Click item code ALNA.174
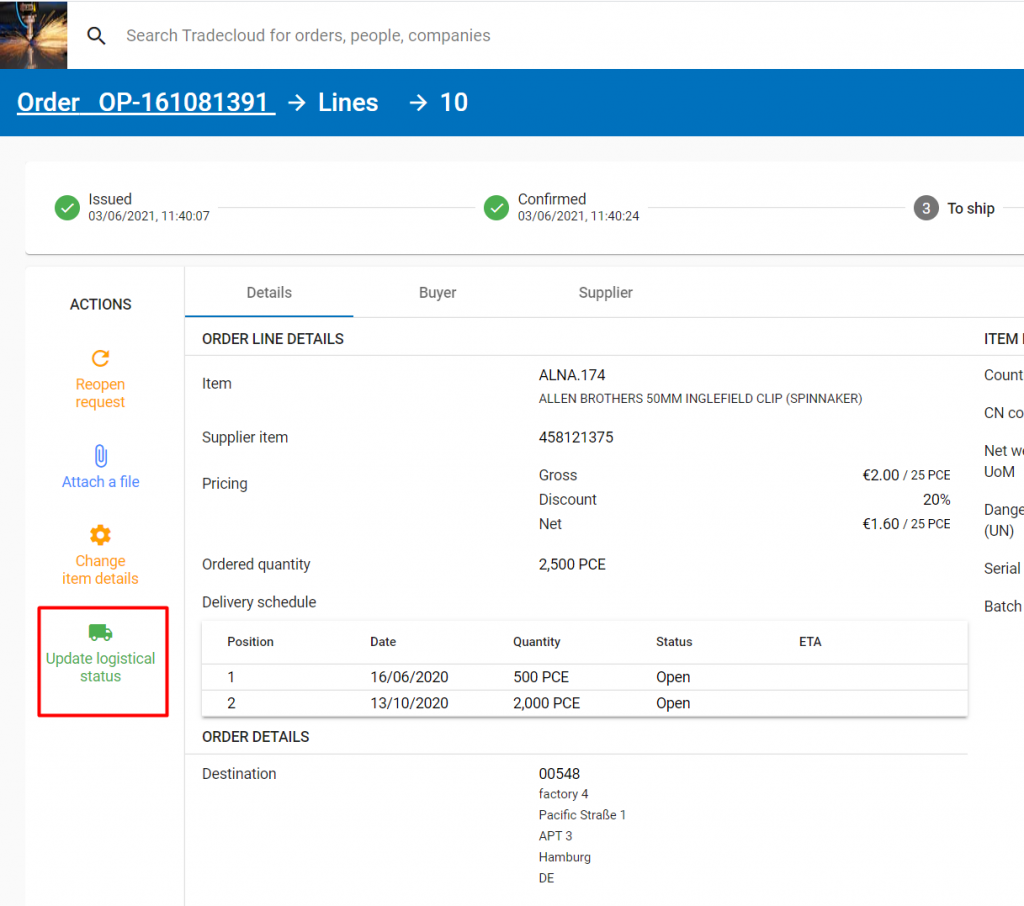The height and width of the screenshot is (906, 1024). tap(572, 376)
